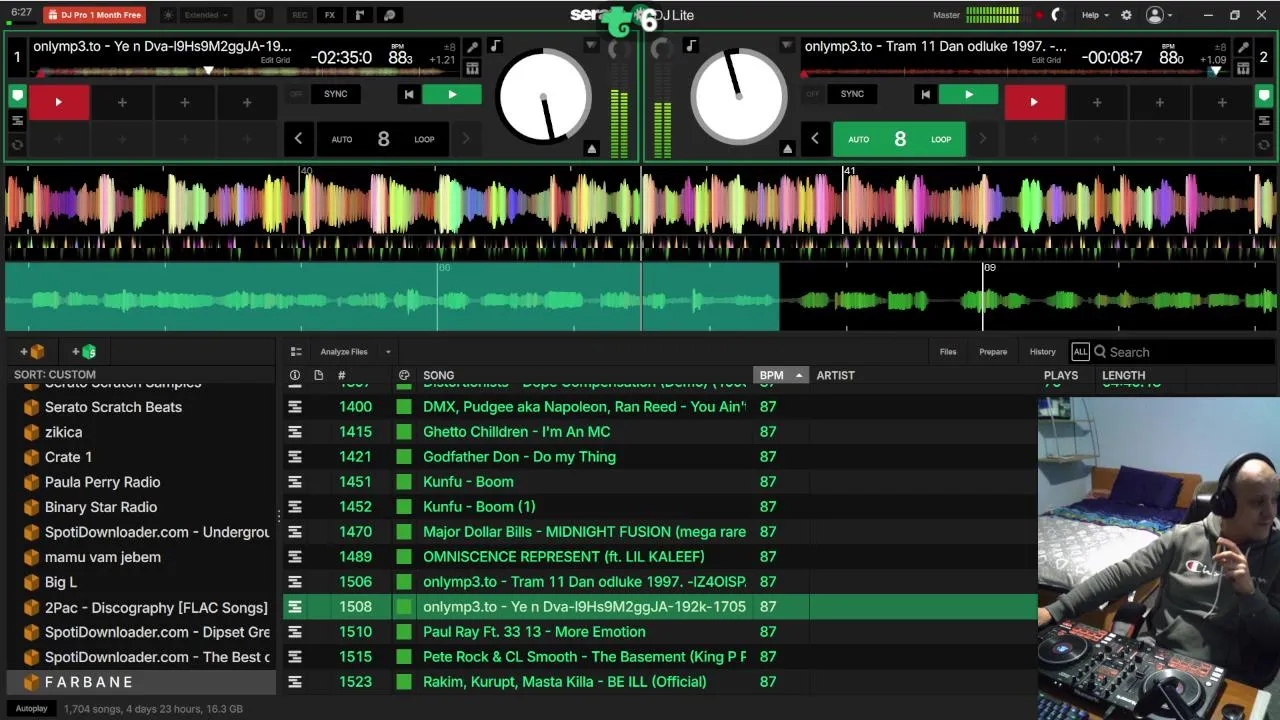Click deck 2 stems microphone icon
1280x720 pixels.
tap(1243, 47)
